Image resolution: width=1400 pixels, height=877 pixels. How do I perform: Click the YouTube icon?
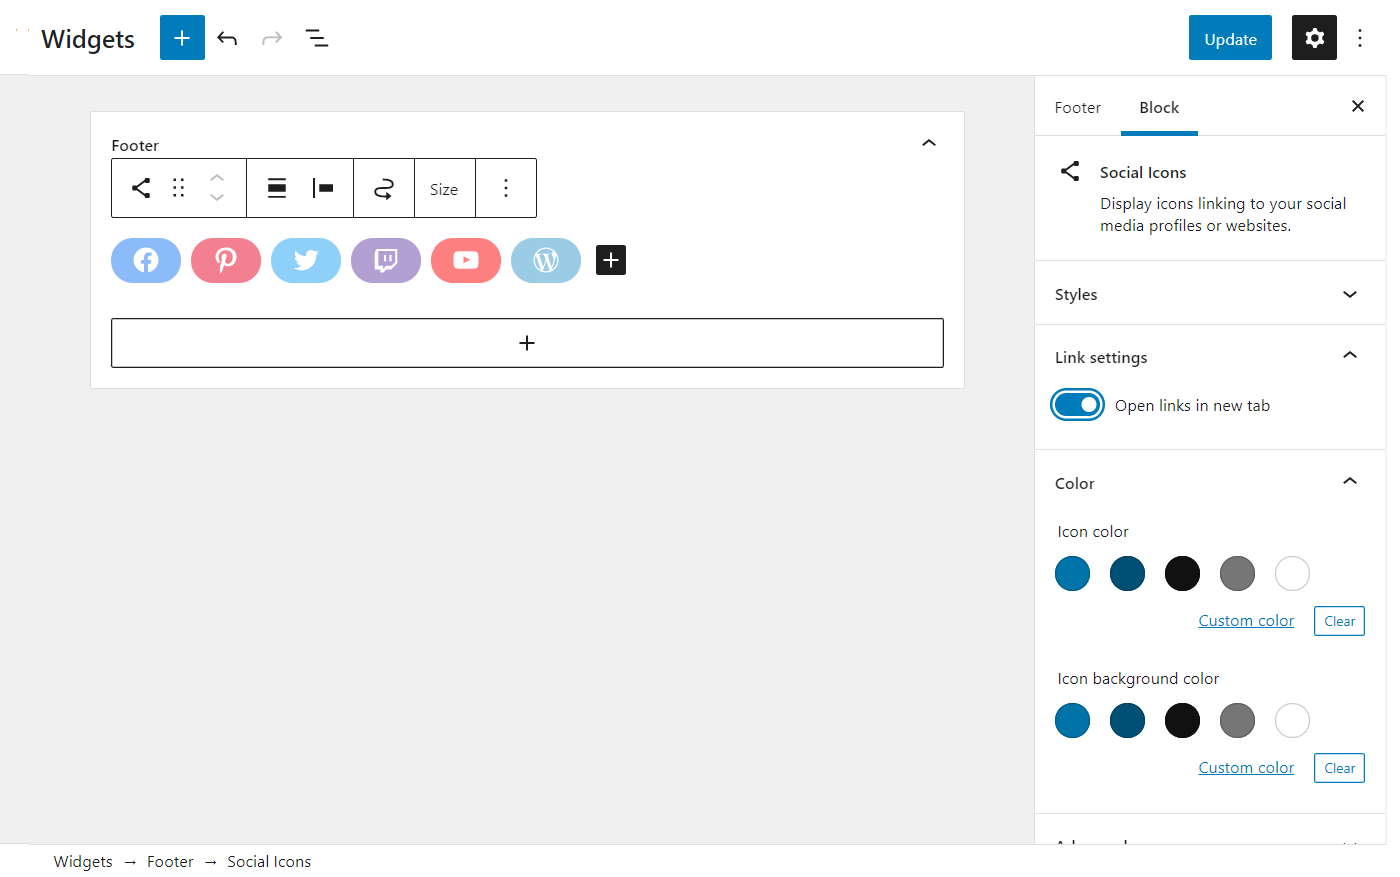pyautogui.click(x=466, y=260)
